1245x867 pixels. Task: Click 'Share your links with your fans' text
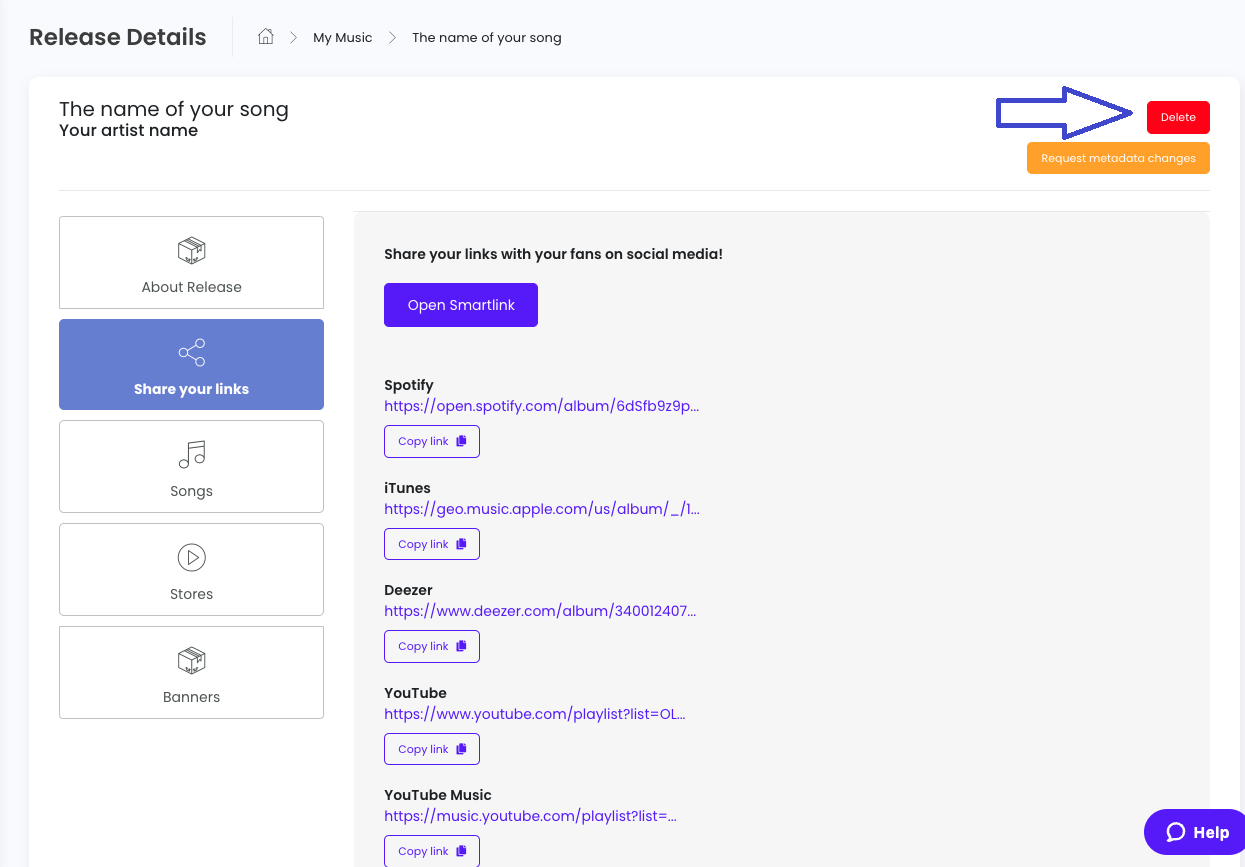point(553,254)
